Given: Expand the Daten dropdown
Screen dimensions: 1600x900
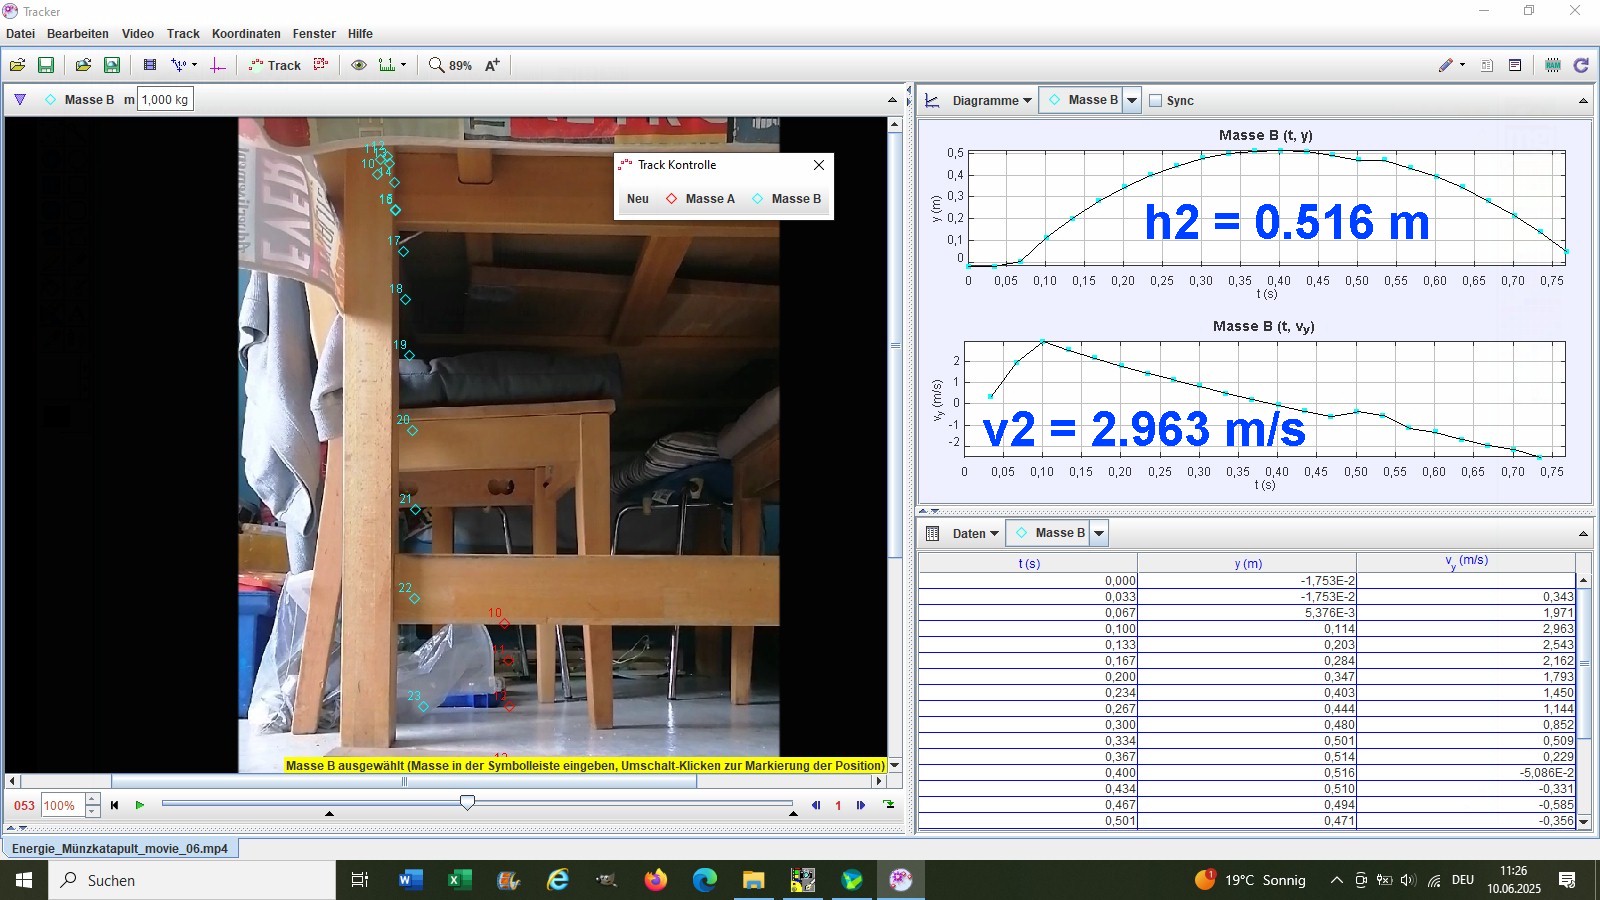Looking at the screenshot, I should [x=975, y=533].
